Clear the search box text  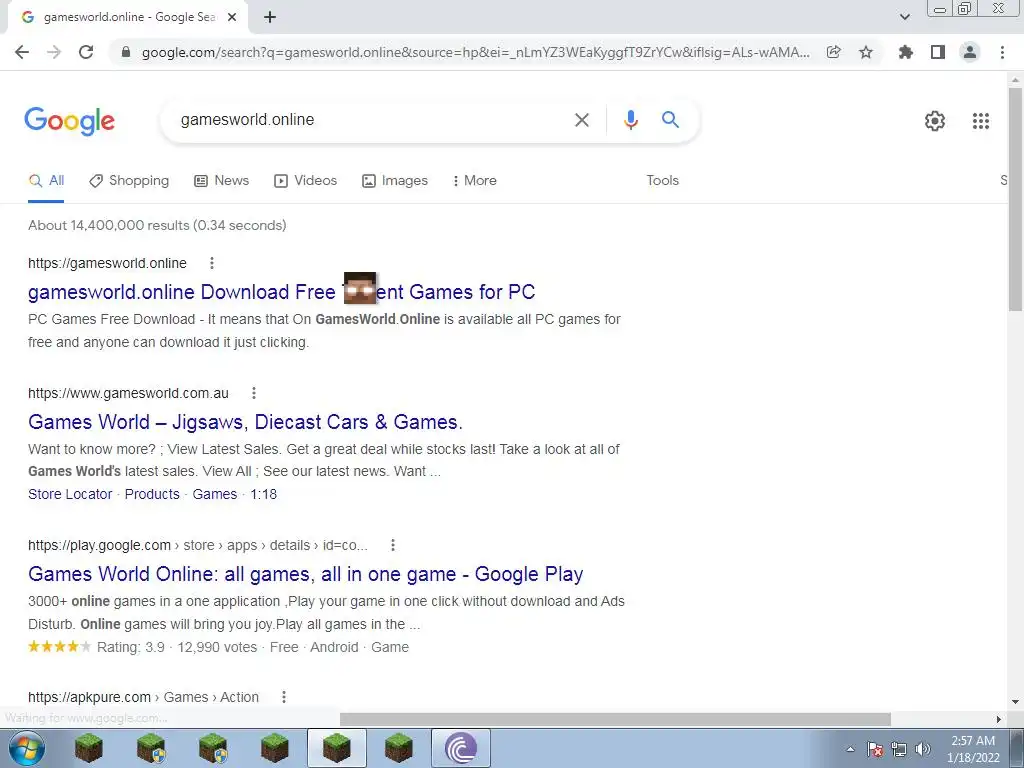click(x=582, y=120)
